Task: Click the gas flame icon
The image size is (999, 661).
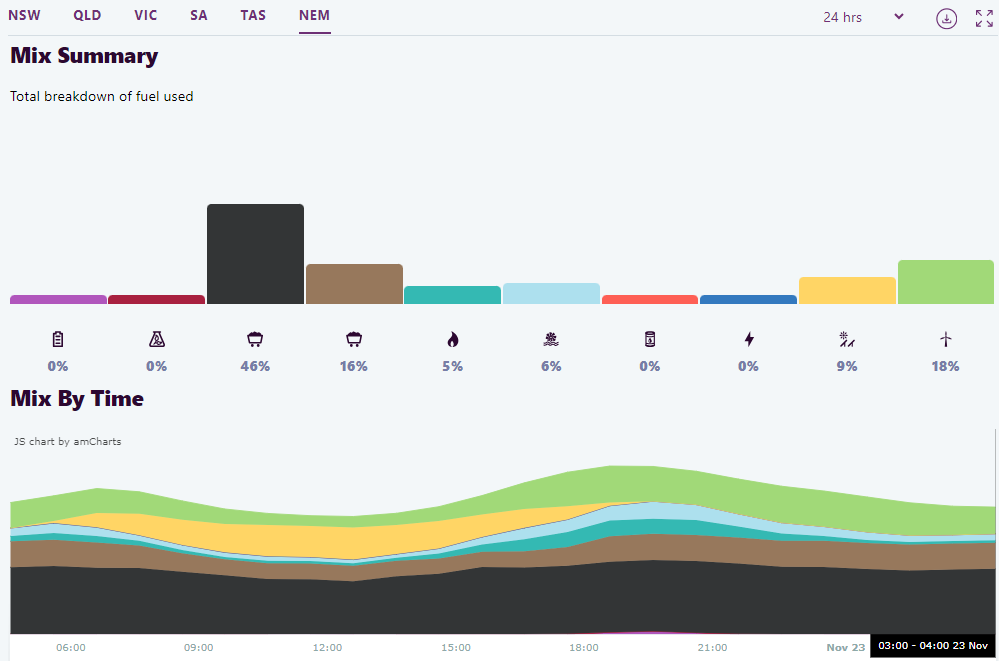Action: (452, 339)
